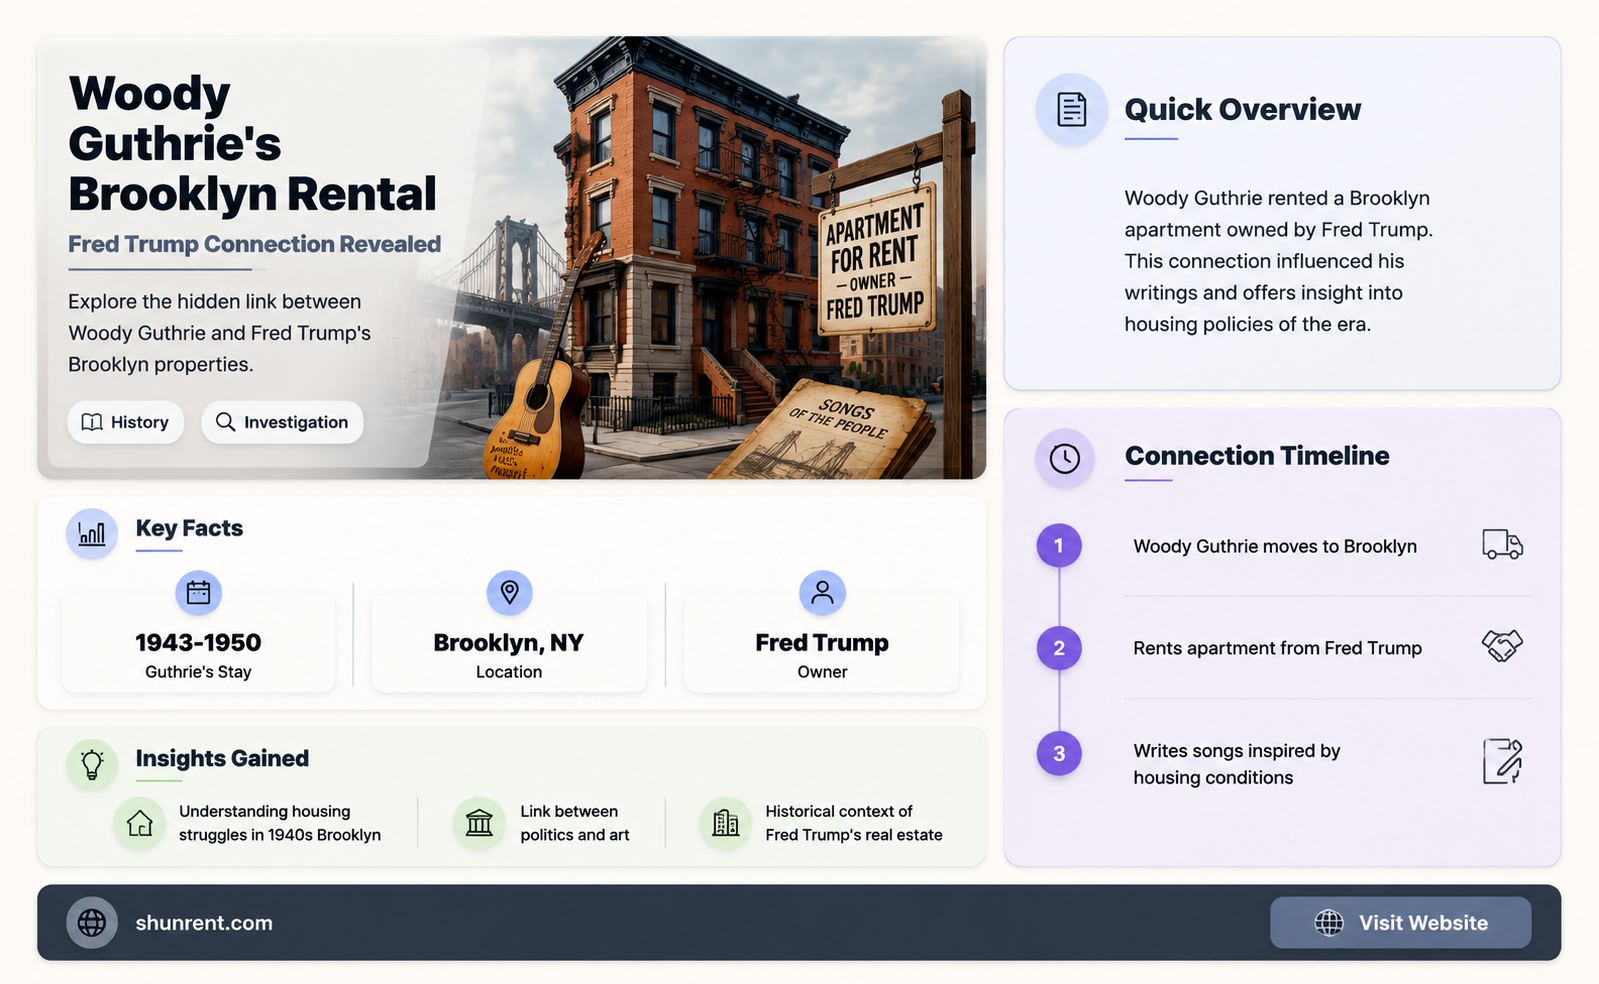
Task: Click the Fred Trump Owner card
Action: click(x=822, y=643)
